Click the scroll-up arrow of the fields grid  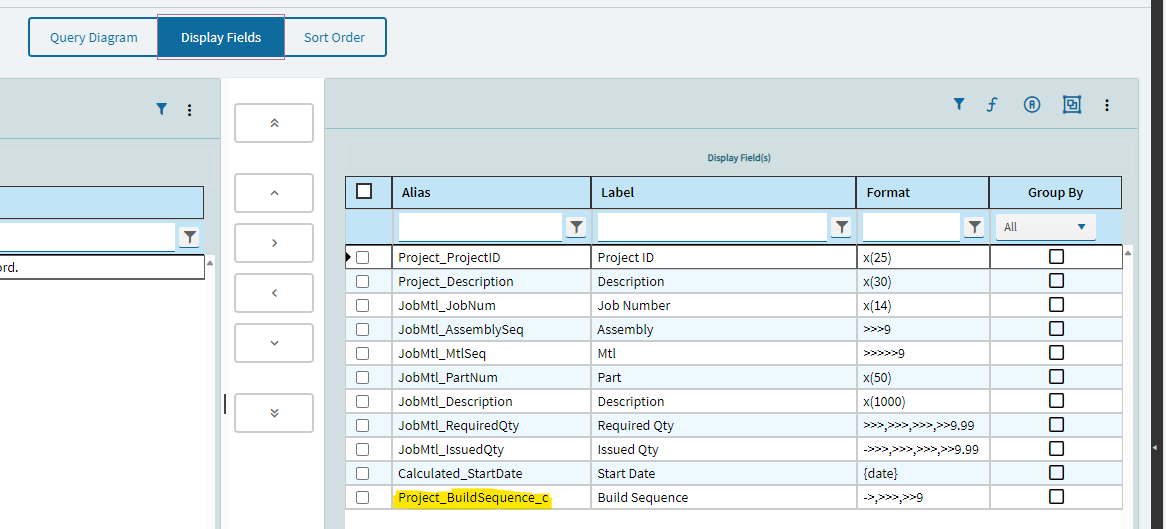pos(1130,254)
